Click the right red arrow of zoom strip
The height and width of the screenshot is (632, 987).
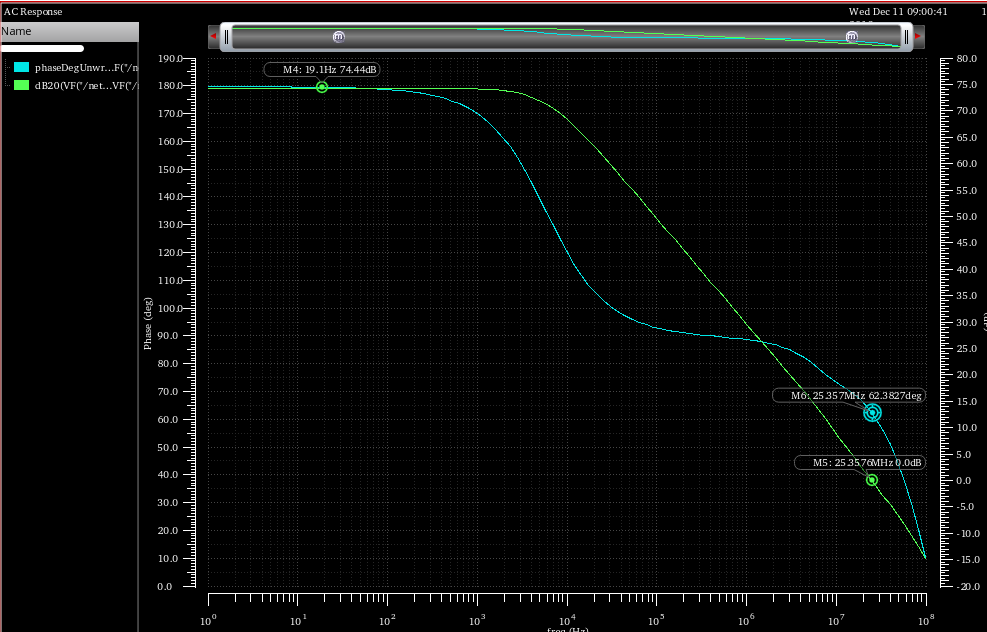tap(918, 37)
